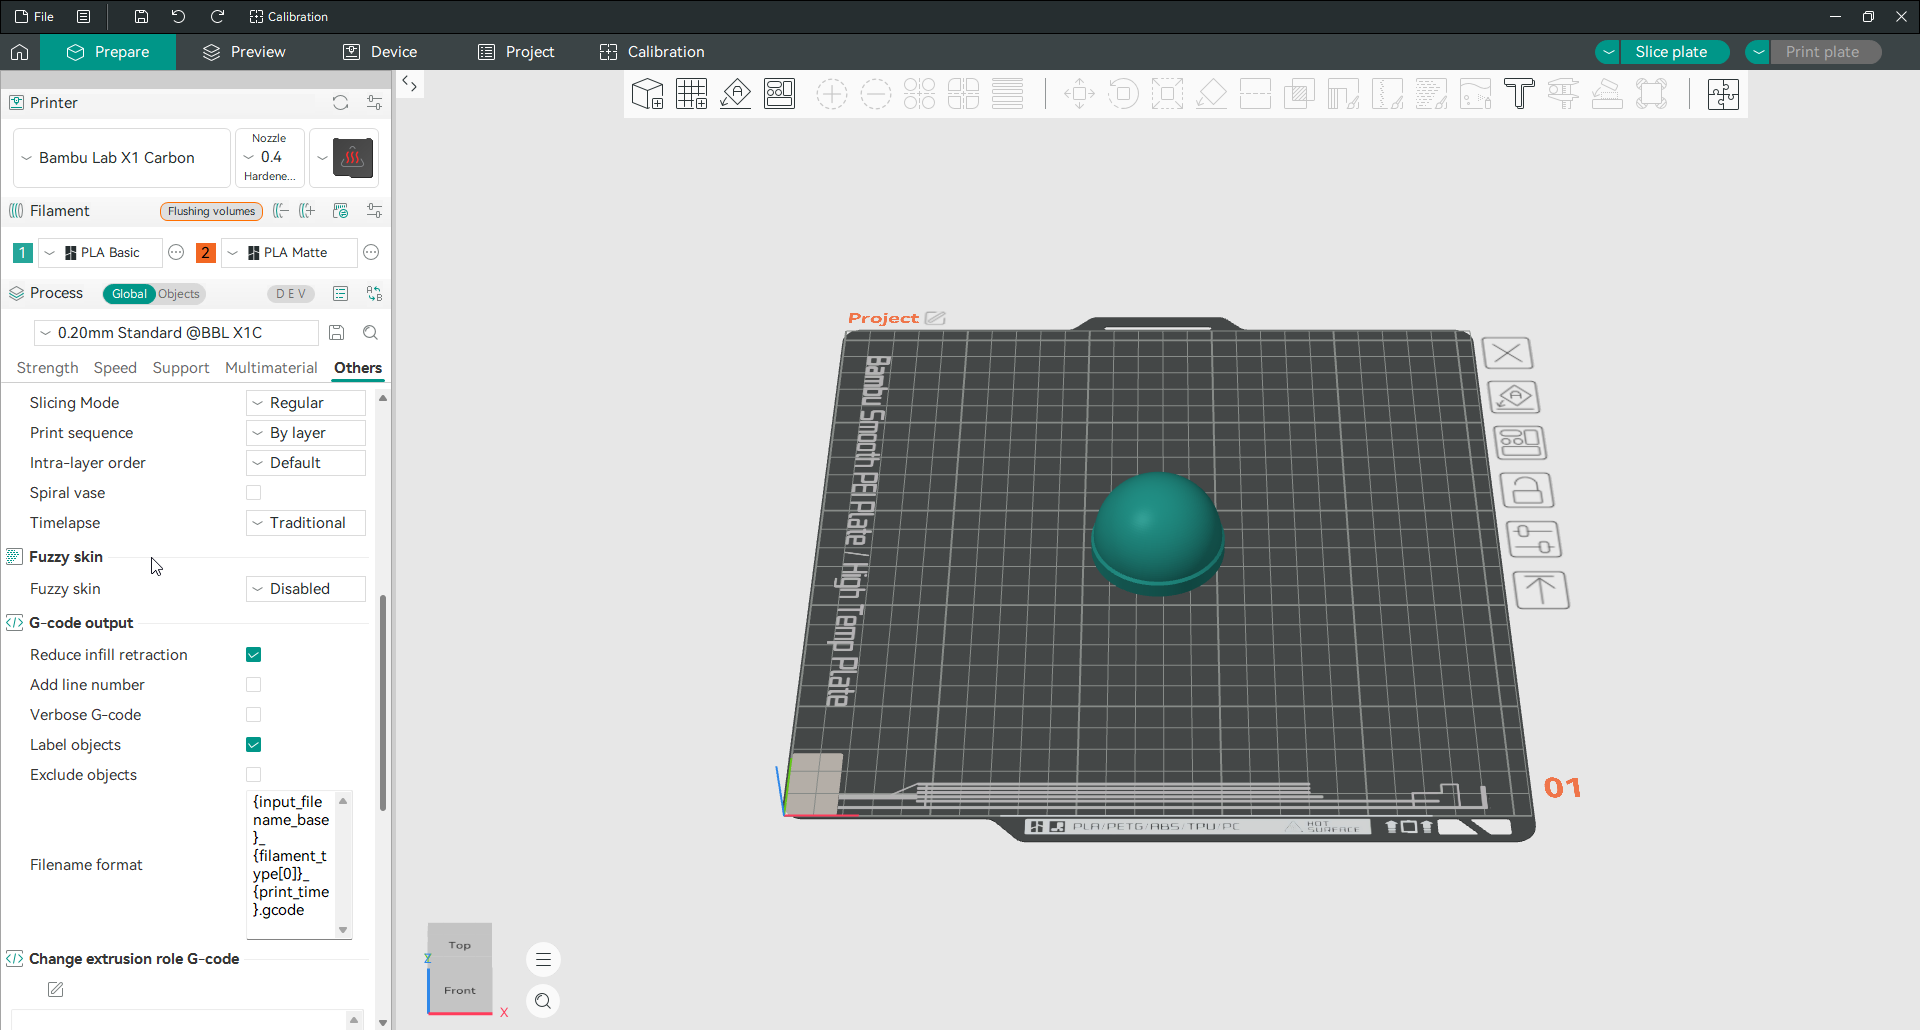
Task: Click filament 2 orange color swatch
Action: click(206, 253)
